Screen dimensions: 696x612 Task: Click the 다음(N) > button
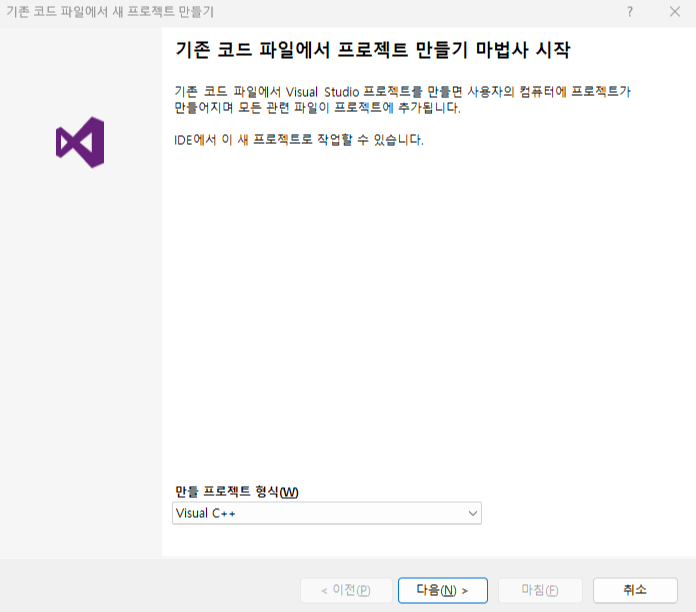pos(443,590)
